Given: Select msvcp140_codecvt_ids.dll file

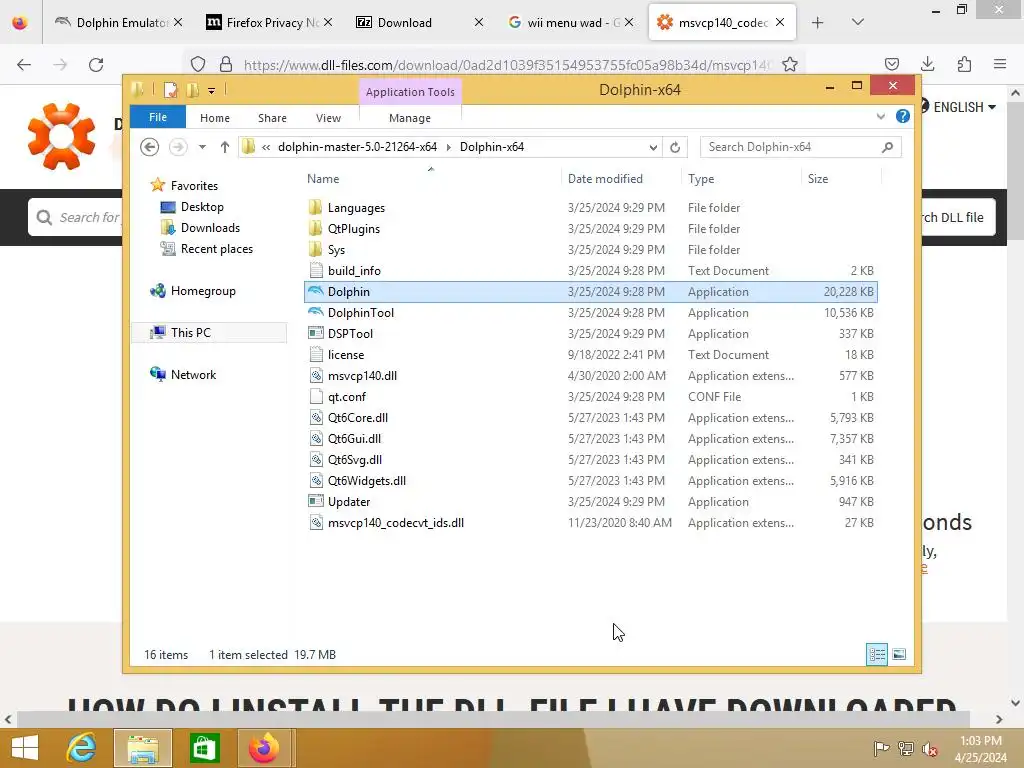Looking at the screenshot, I should click(396, 522).
